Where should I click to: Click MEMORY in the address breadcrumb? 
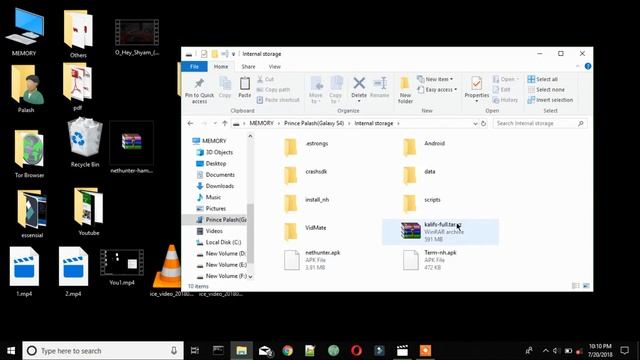click(x=261, y=123)
